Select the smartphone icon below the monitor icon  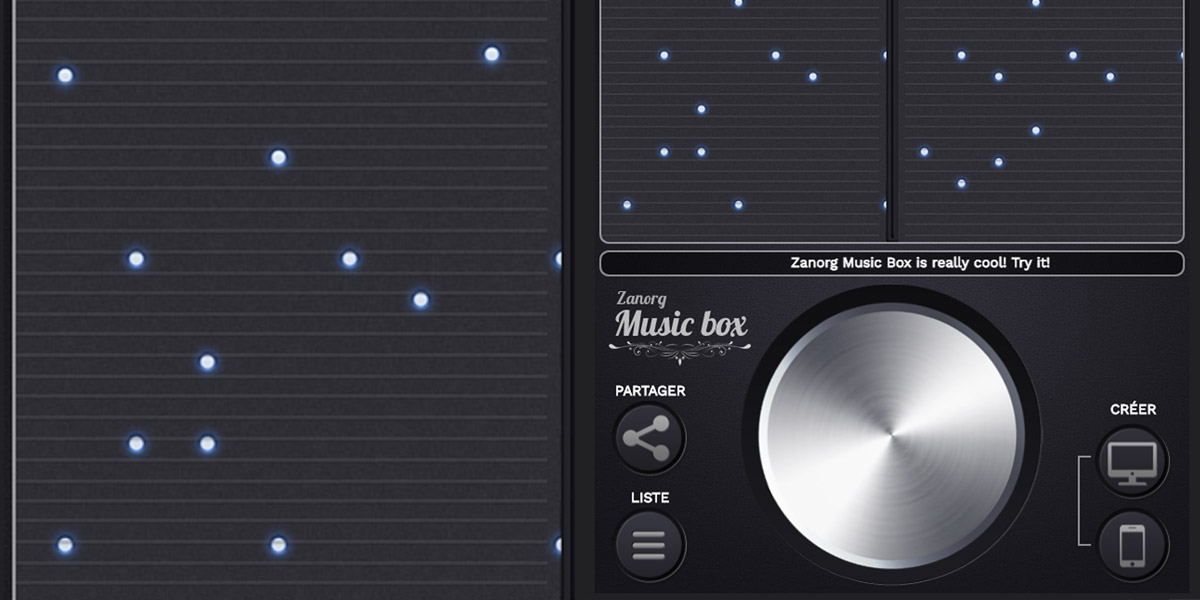(1131, 543)
